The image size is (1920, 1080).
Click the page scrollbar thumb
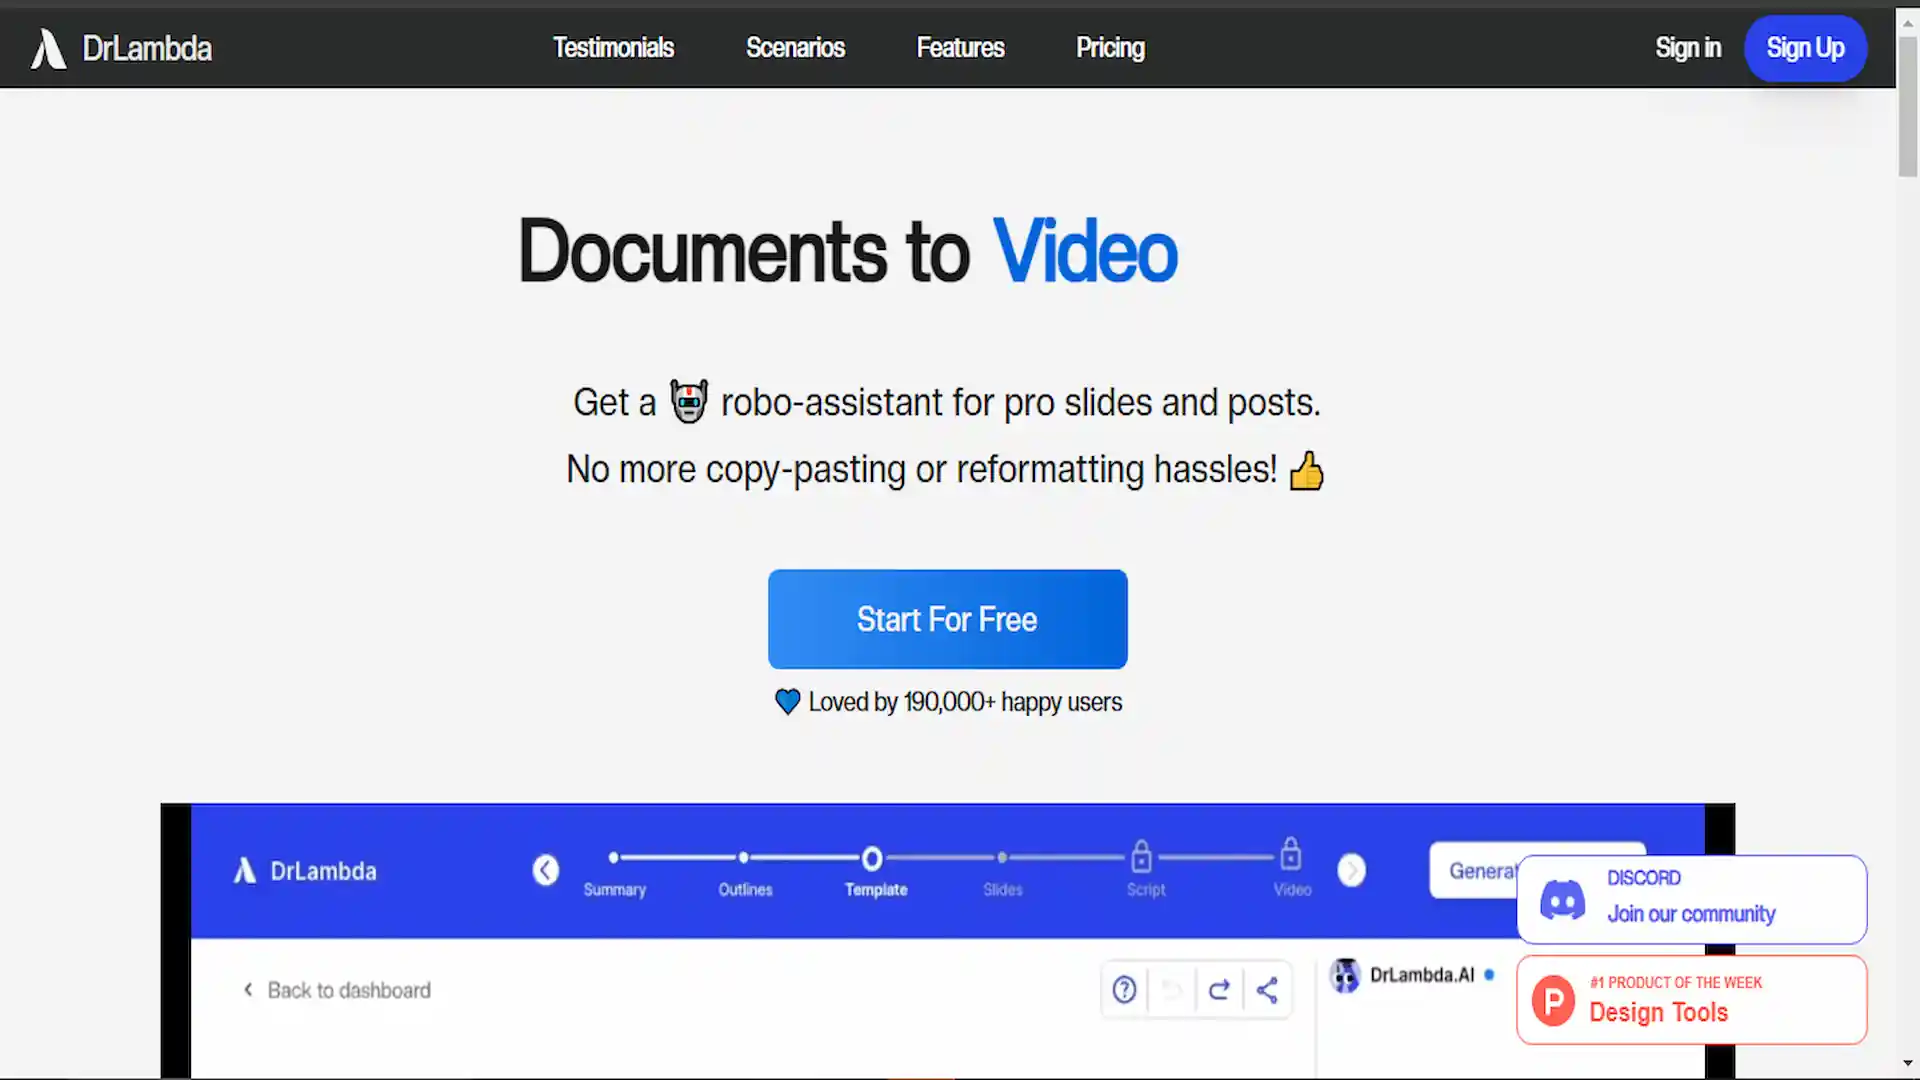(x=1908, y=105)
